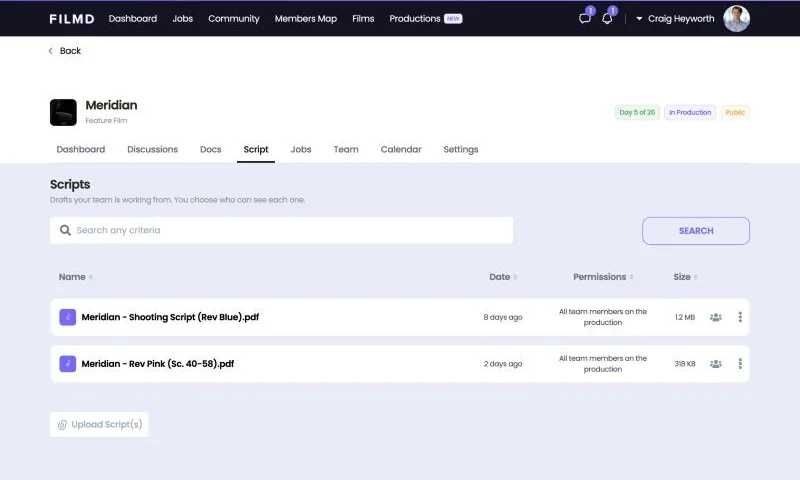Switch to the Docs tab
800x480 pixels.
pyautogui.click(x=211, y=149)
